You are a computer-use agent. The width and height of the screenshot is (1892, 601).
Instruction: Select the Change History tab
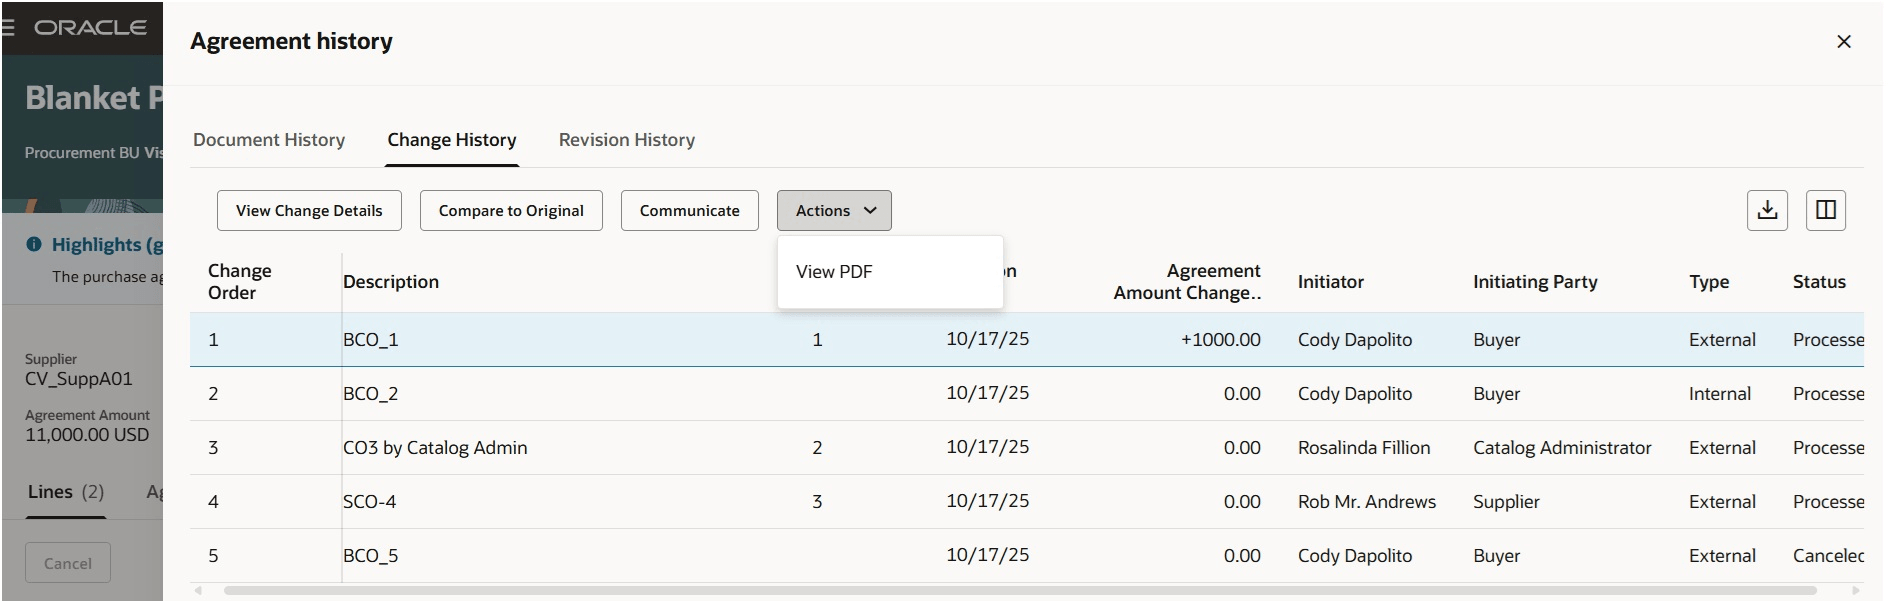pyautogui.click(x=452, y=140)
